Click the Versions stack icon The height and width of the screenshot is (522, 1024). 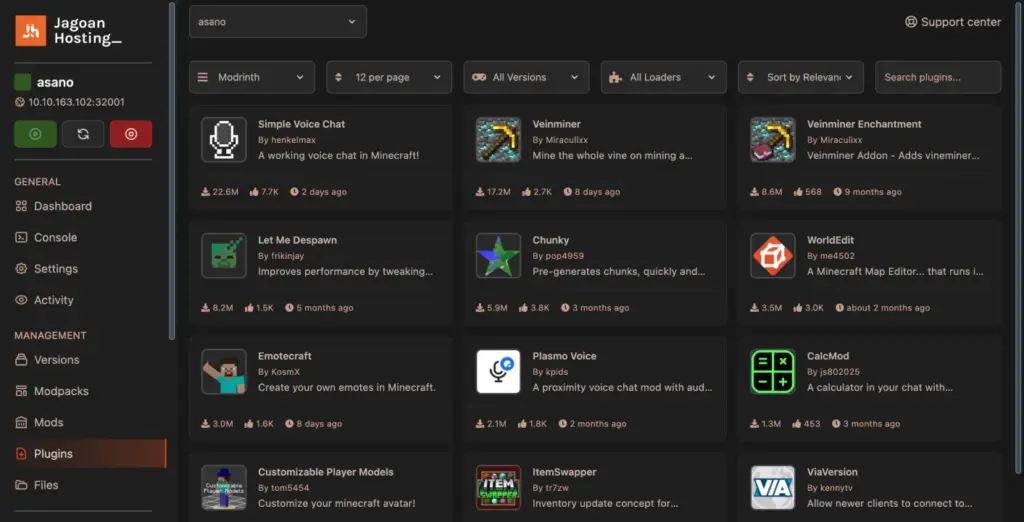pos(22,360)
